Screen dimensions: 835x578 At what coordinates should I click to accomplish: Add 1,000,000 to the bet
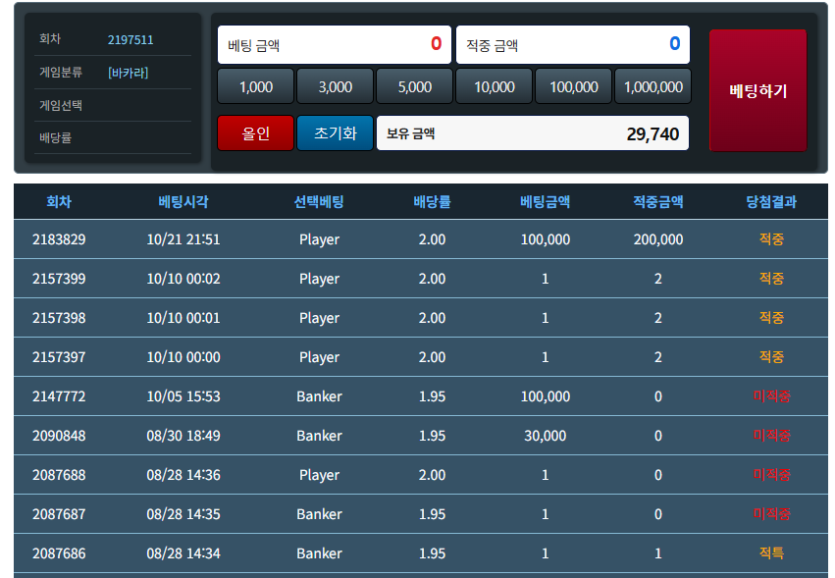[653, 86]
